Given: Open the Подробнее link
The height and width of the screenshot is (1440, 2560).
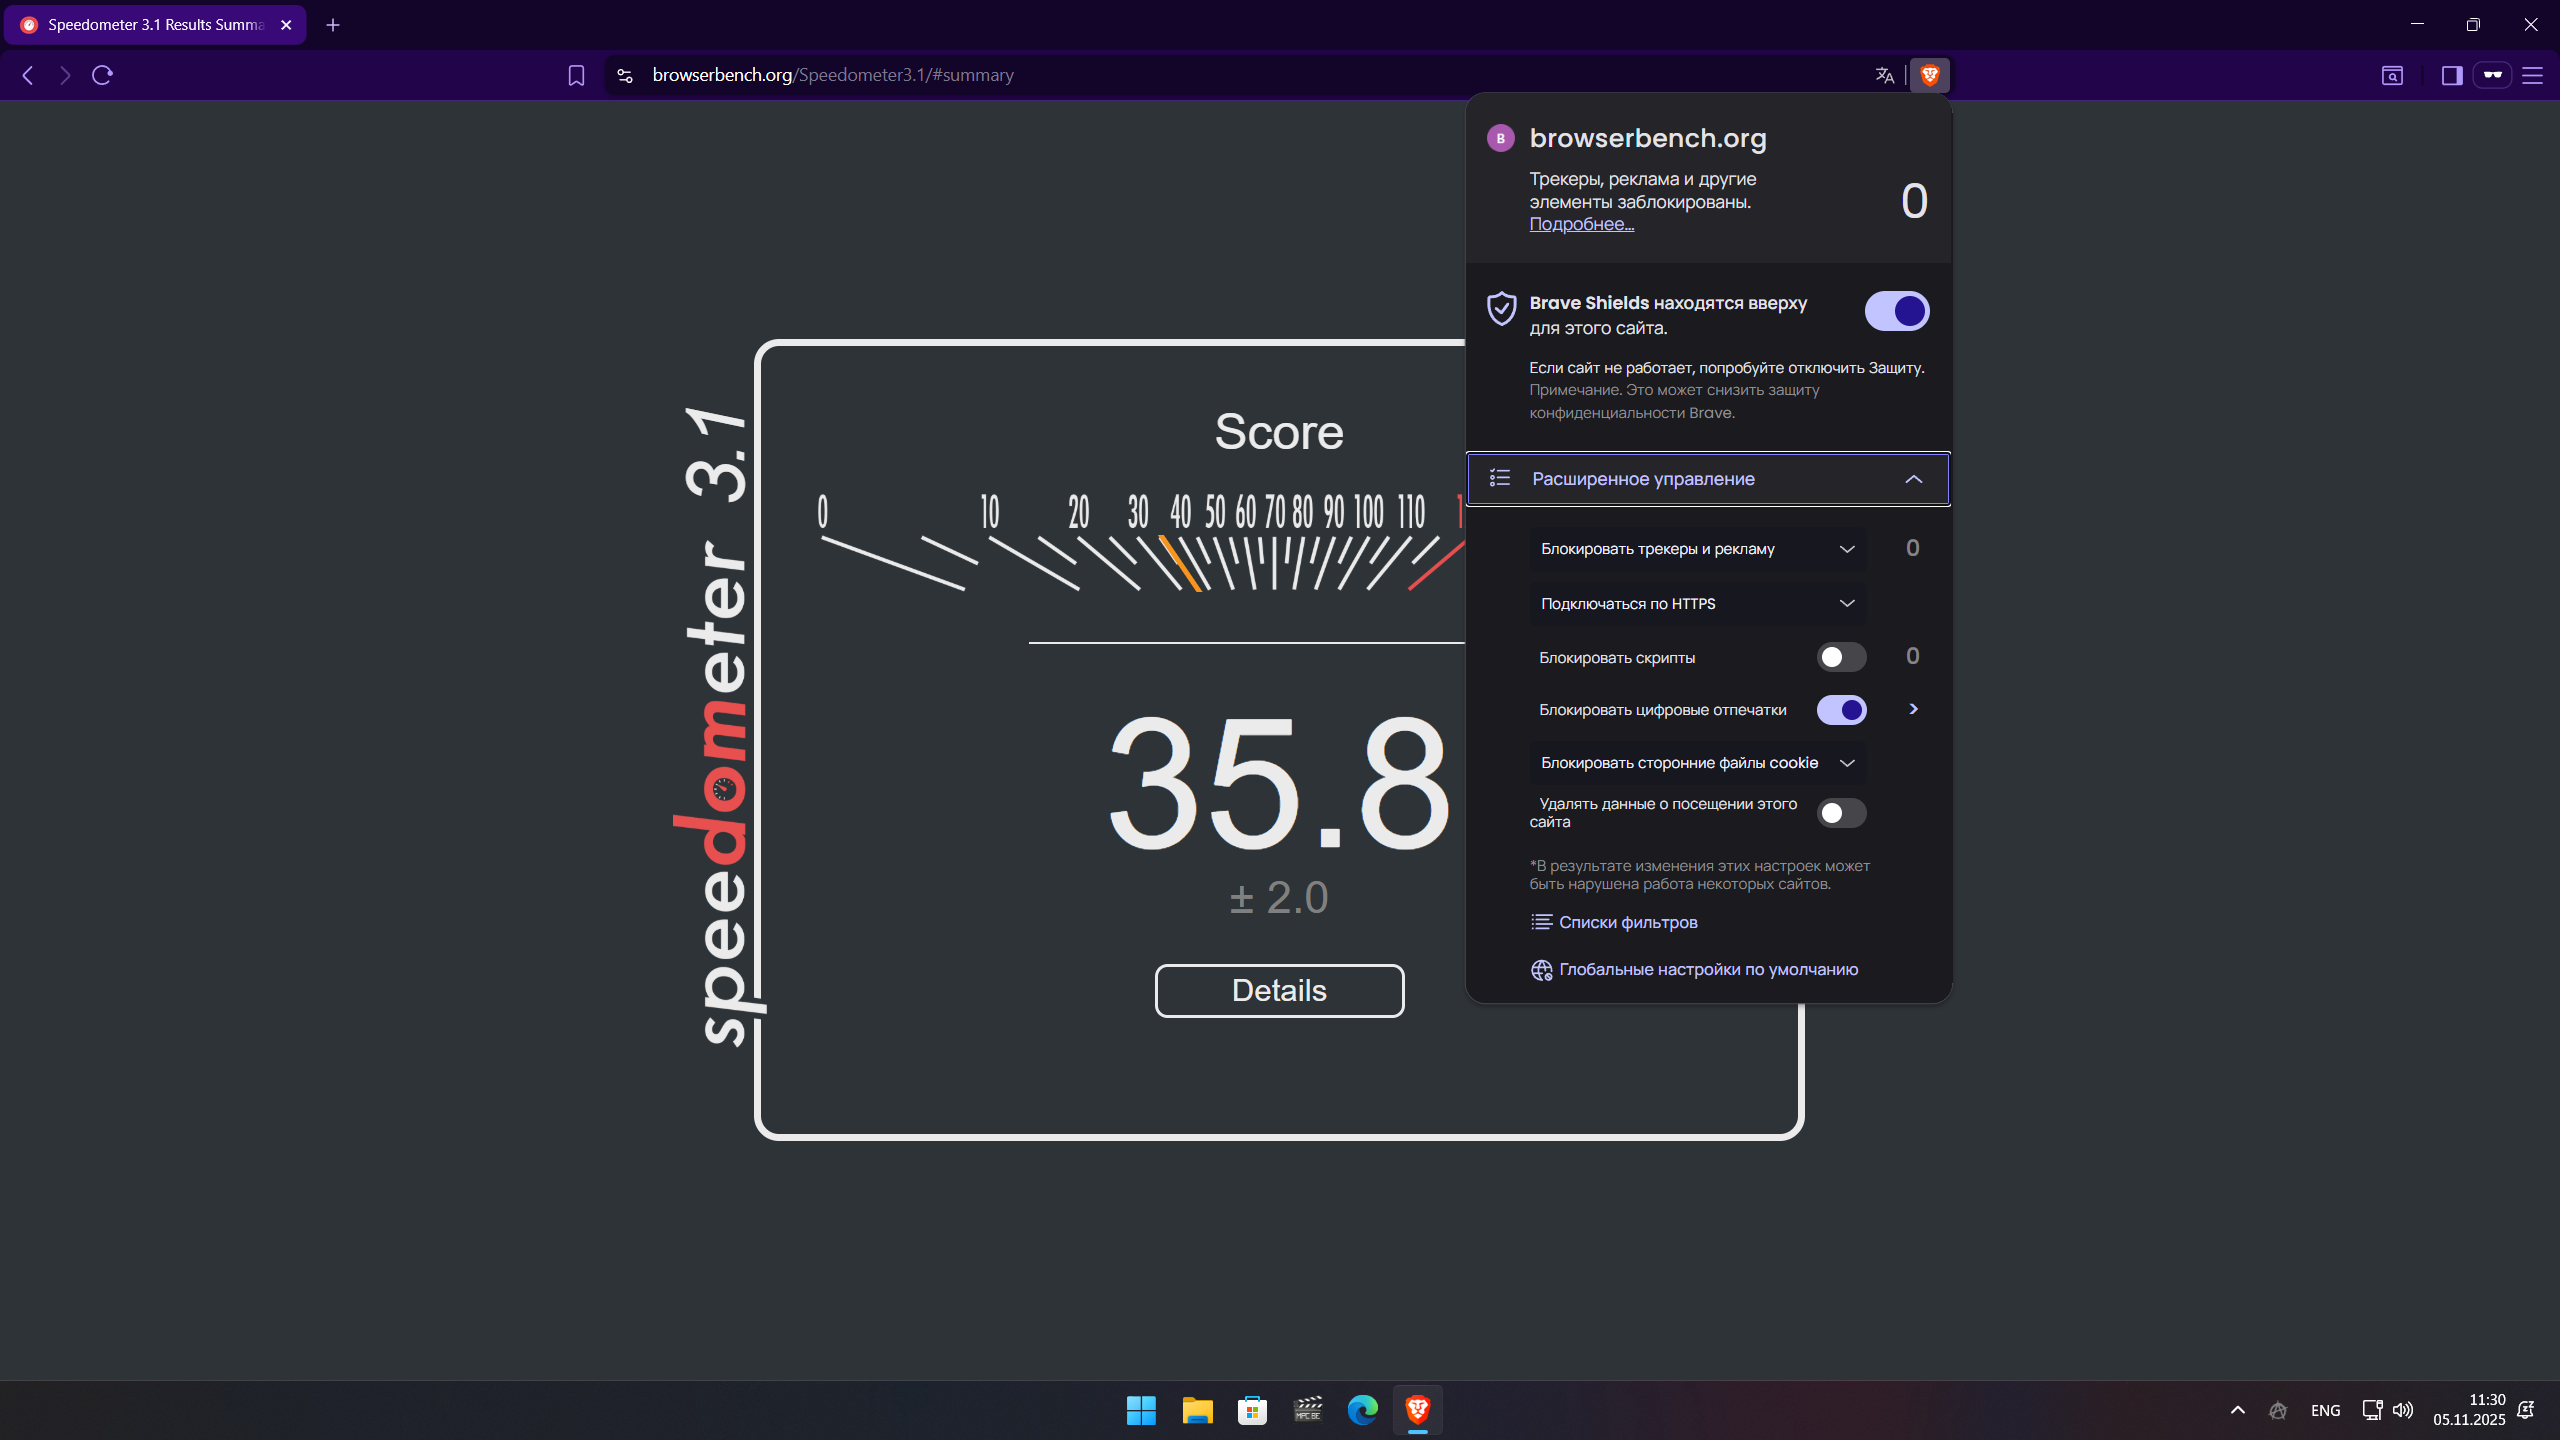Looking at the screenshot, I should 1581,224.
